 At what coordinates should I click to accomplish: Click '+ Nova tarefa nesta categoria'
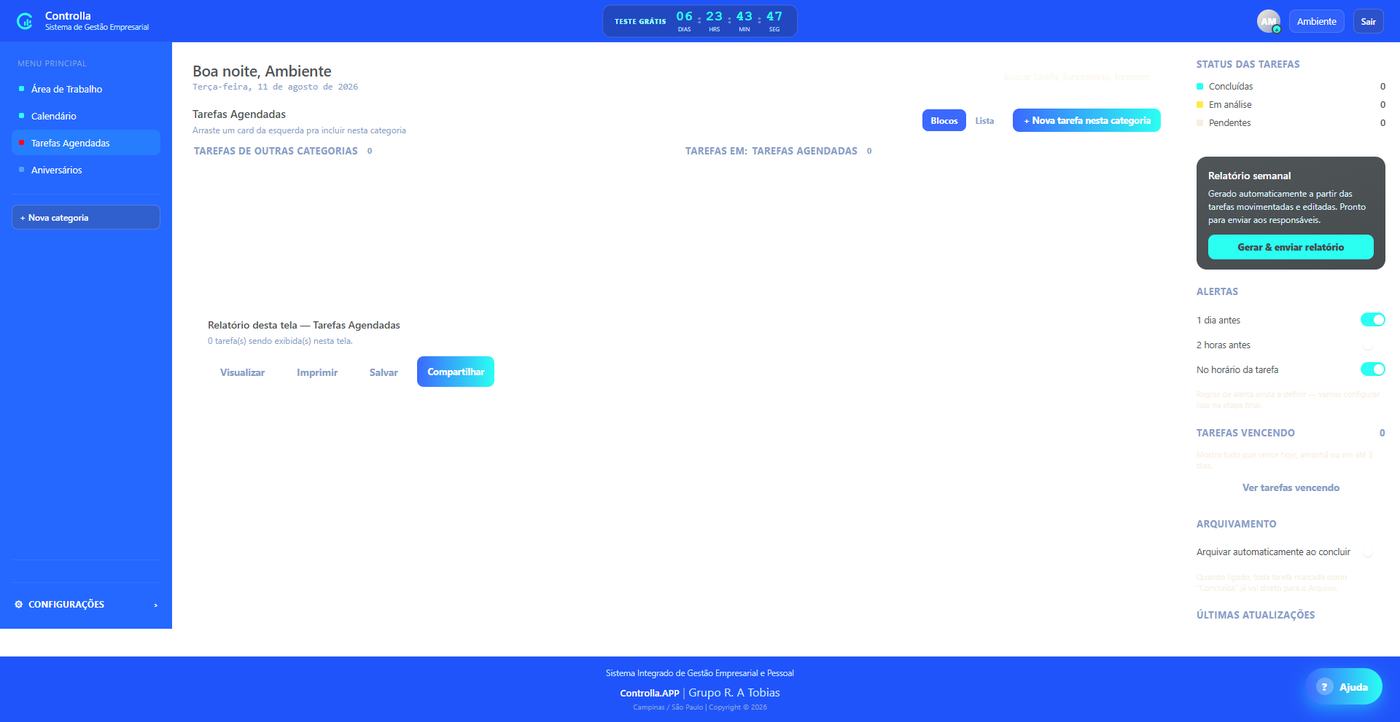tap(1087, 120)
